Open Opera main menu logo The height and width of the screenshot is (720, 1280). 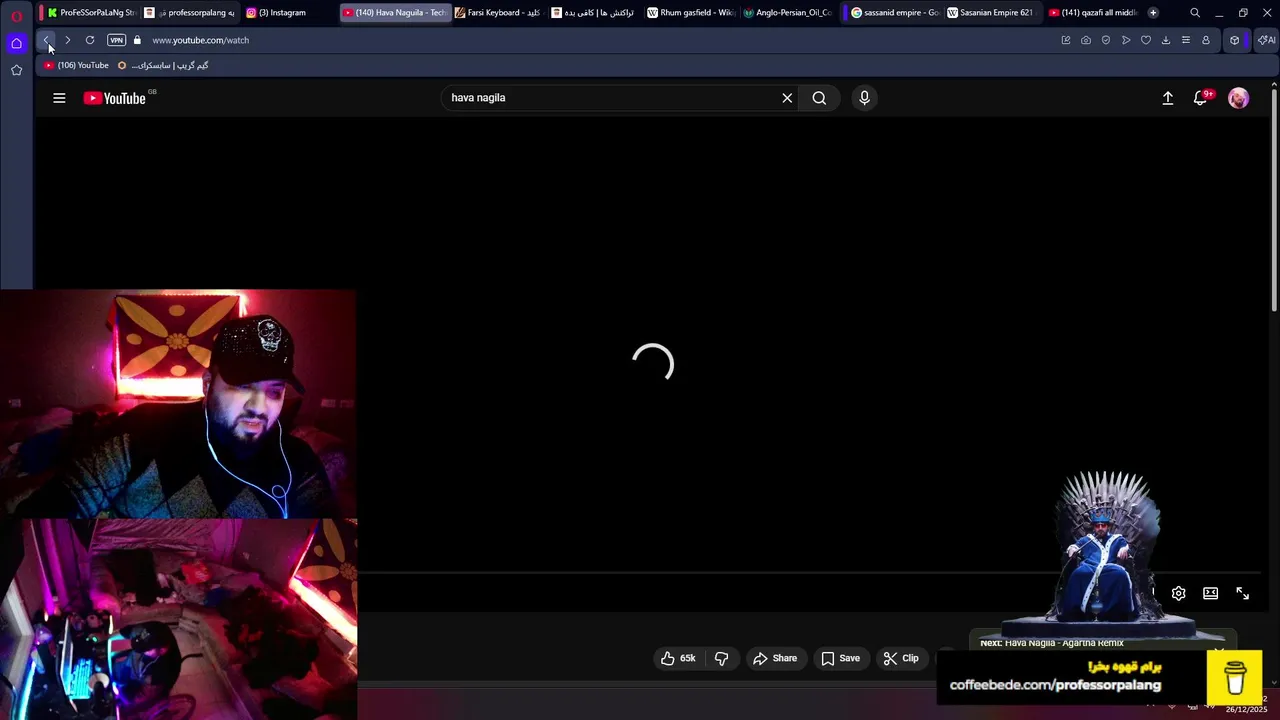(16, 15)
